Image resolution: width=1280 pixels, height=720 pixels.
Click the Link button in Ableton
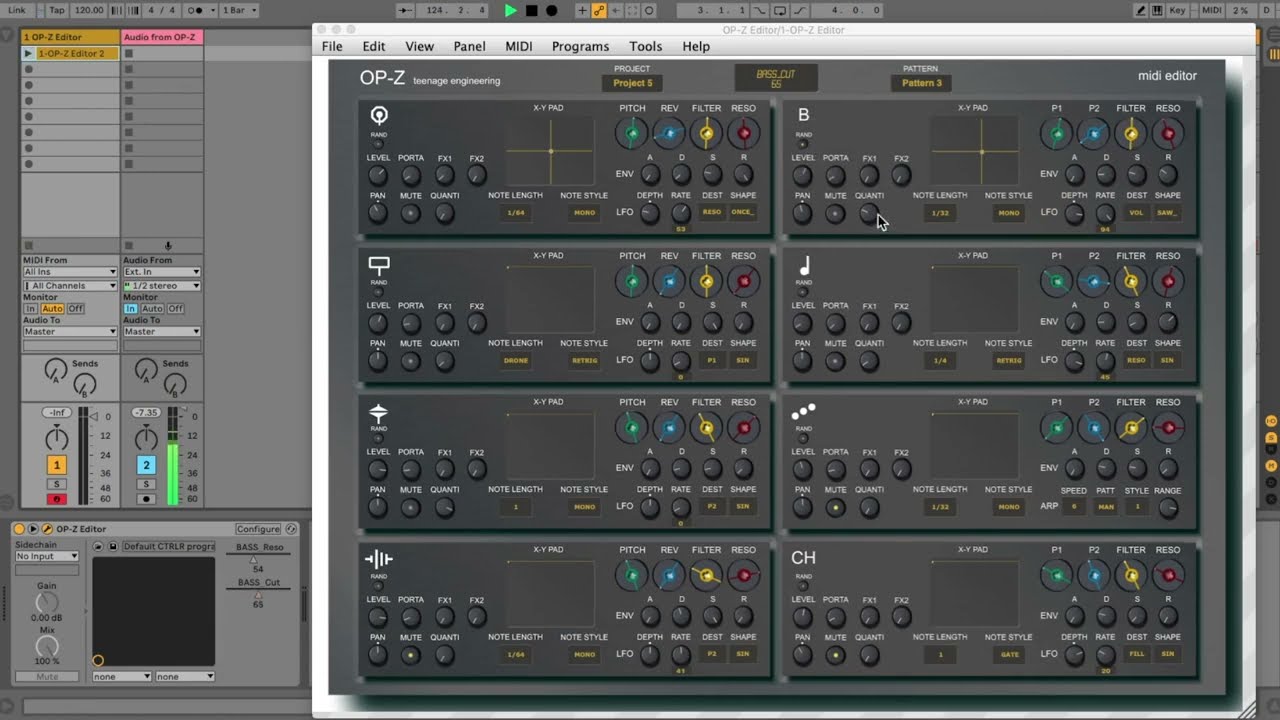pos(17,10)
